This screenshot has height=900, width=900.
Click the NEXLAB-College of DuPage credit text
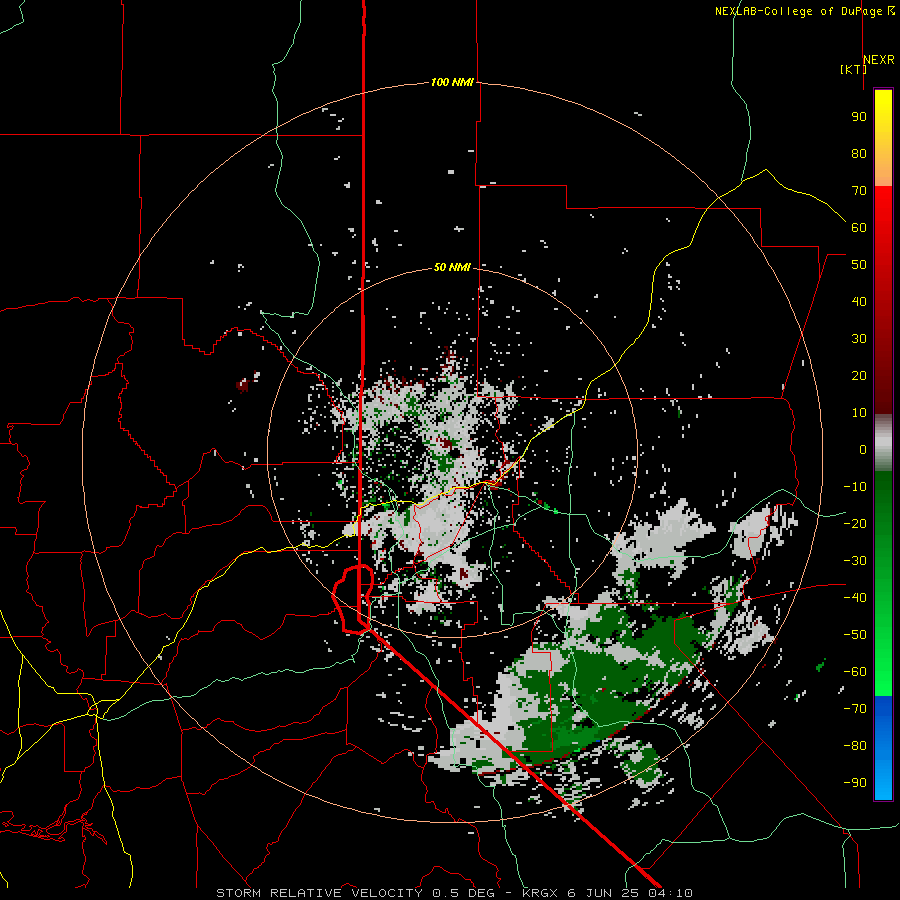tap(804, 11)
